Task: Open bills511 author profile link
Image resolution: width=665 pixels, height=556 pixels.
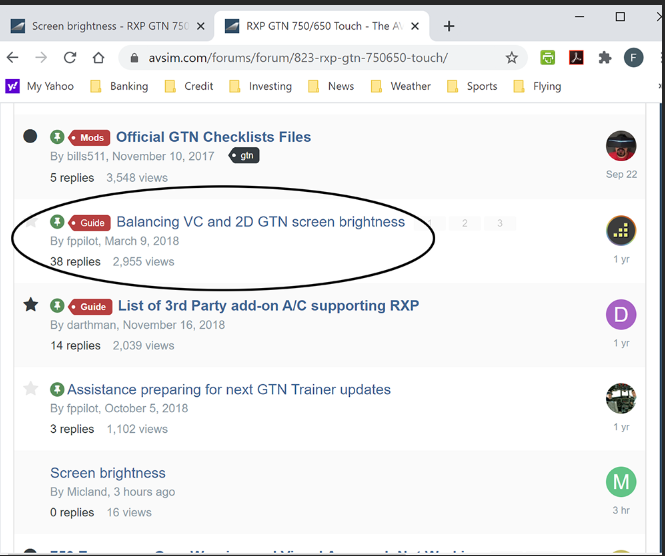Action: pos(85,156)
